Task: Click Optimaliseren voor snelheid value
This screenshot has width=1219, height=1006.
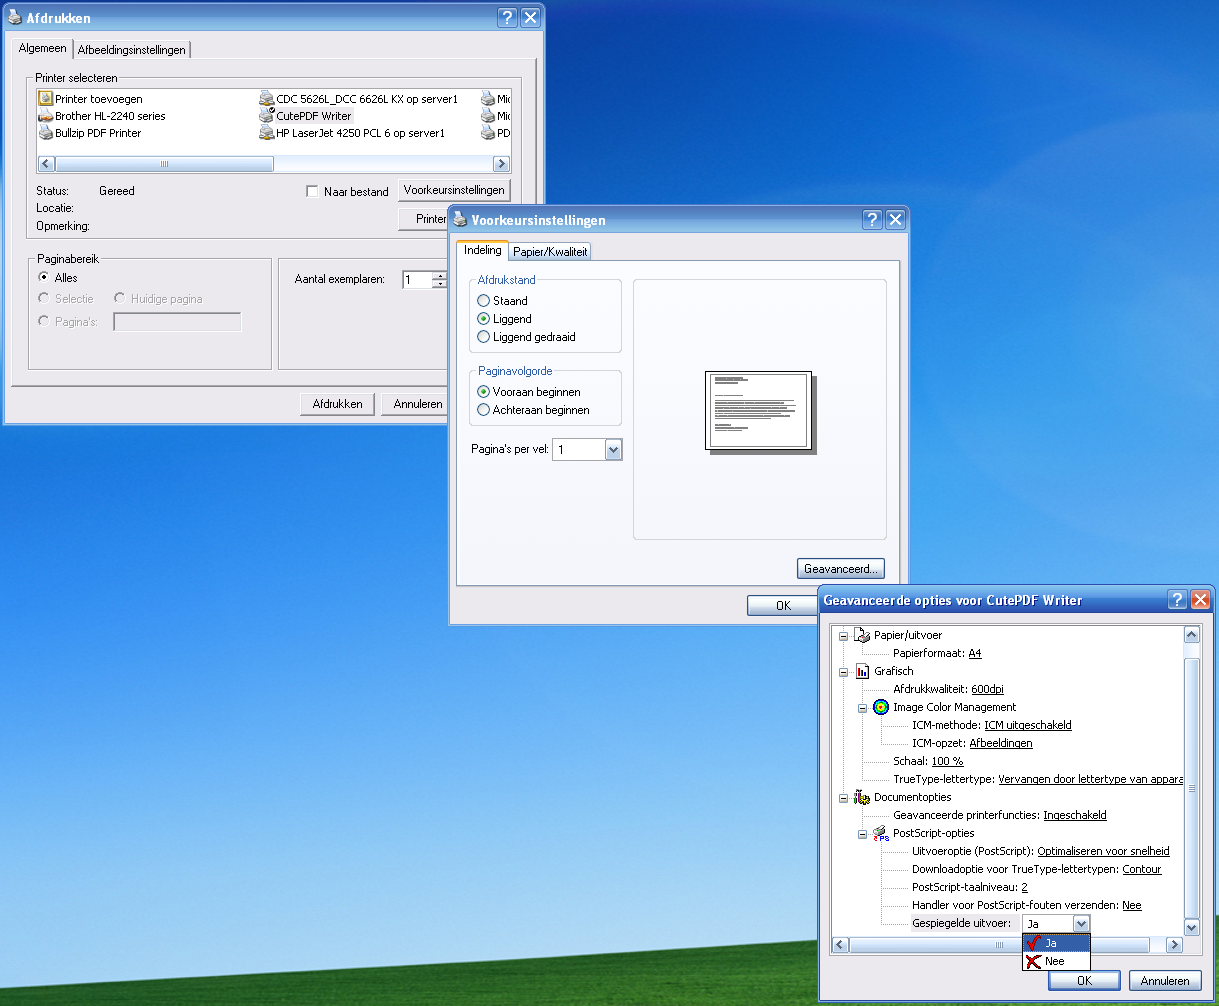Action: [x=1103, y=851]
